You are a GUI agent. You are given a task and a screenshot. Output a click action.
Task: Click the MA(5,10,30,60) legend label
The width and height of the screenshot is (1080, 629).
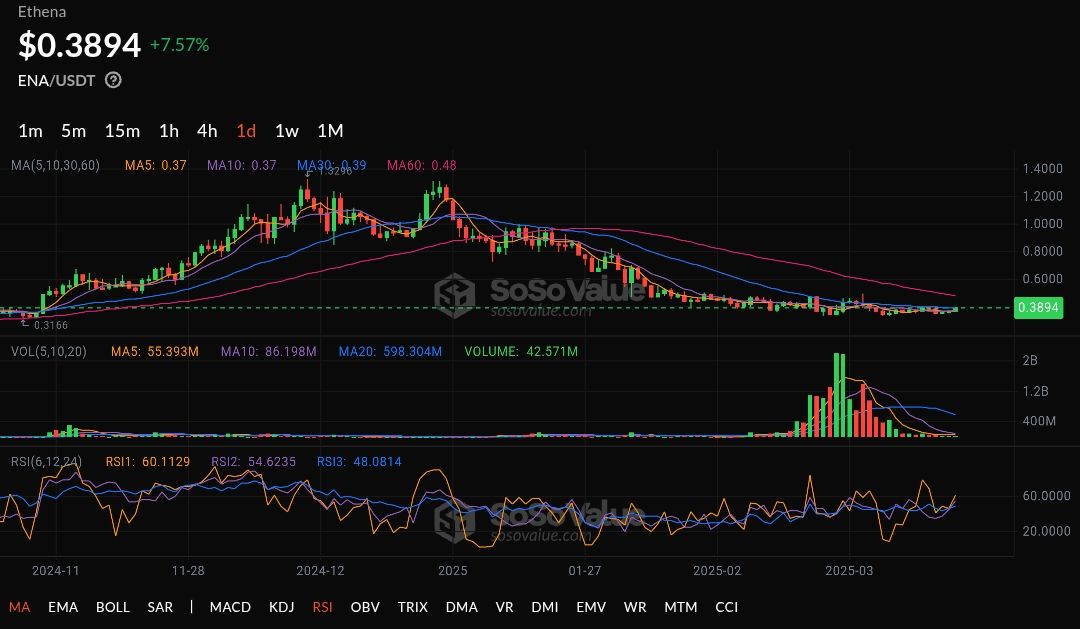[x=55, y=165]
